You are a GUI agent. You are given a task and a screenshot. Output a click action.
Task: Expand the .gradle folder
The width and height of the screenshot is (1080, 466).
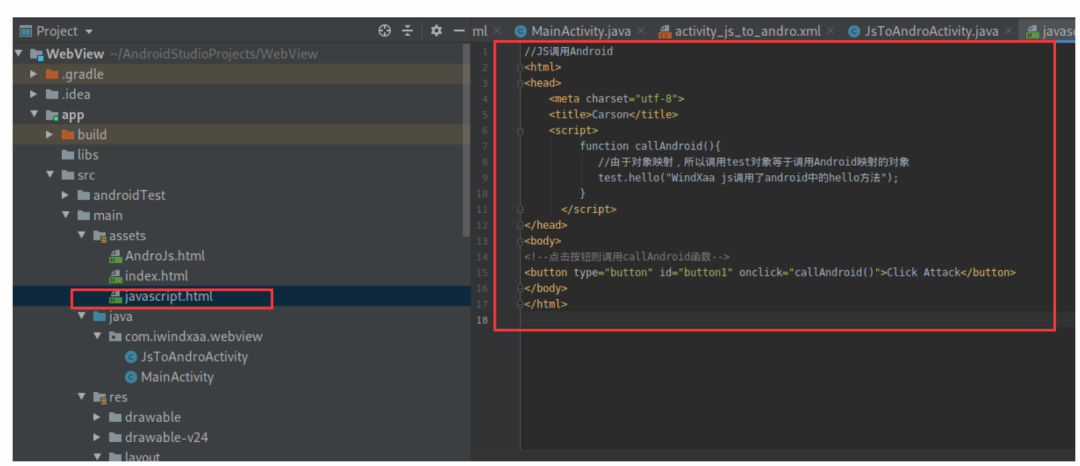[34, 74]
